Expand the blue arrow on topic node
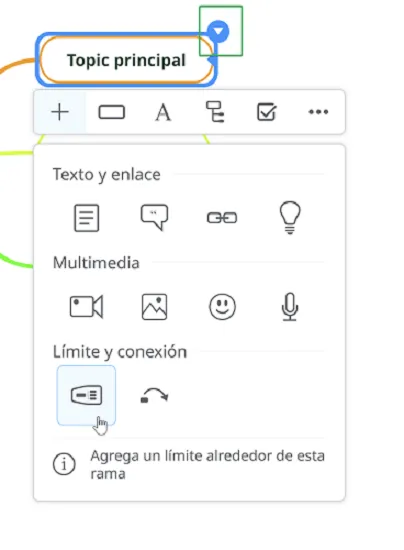 pos(218,32)
